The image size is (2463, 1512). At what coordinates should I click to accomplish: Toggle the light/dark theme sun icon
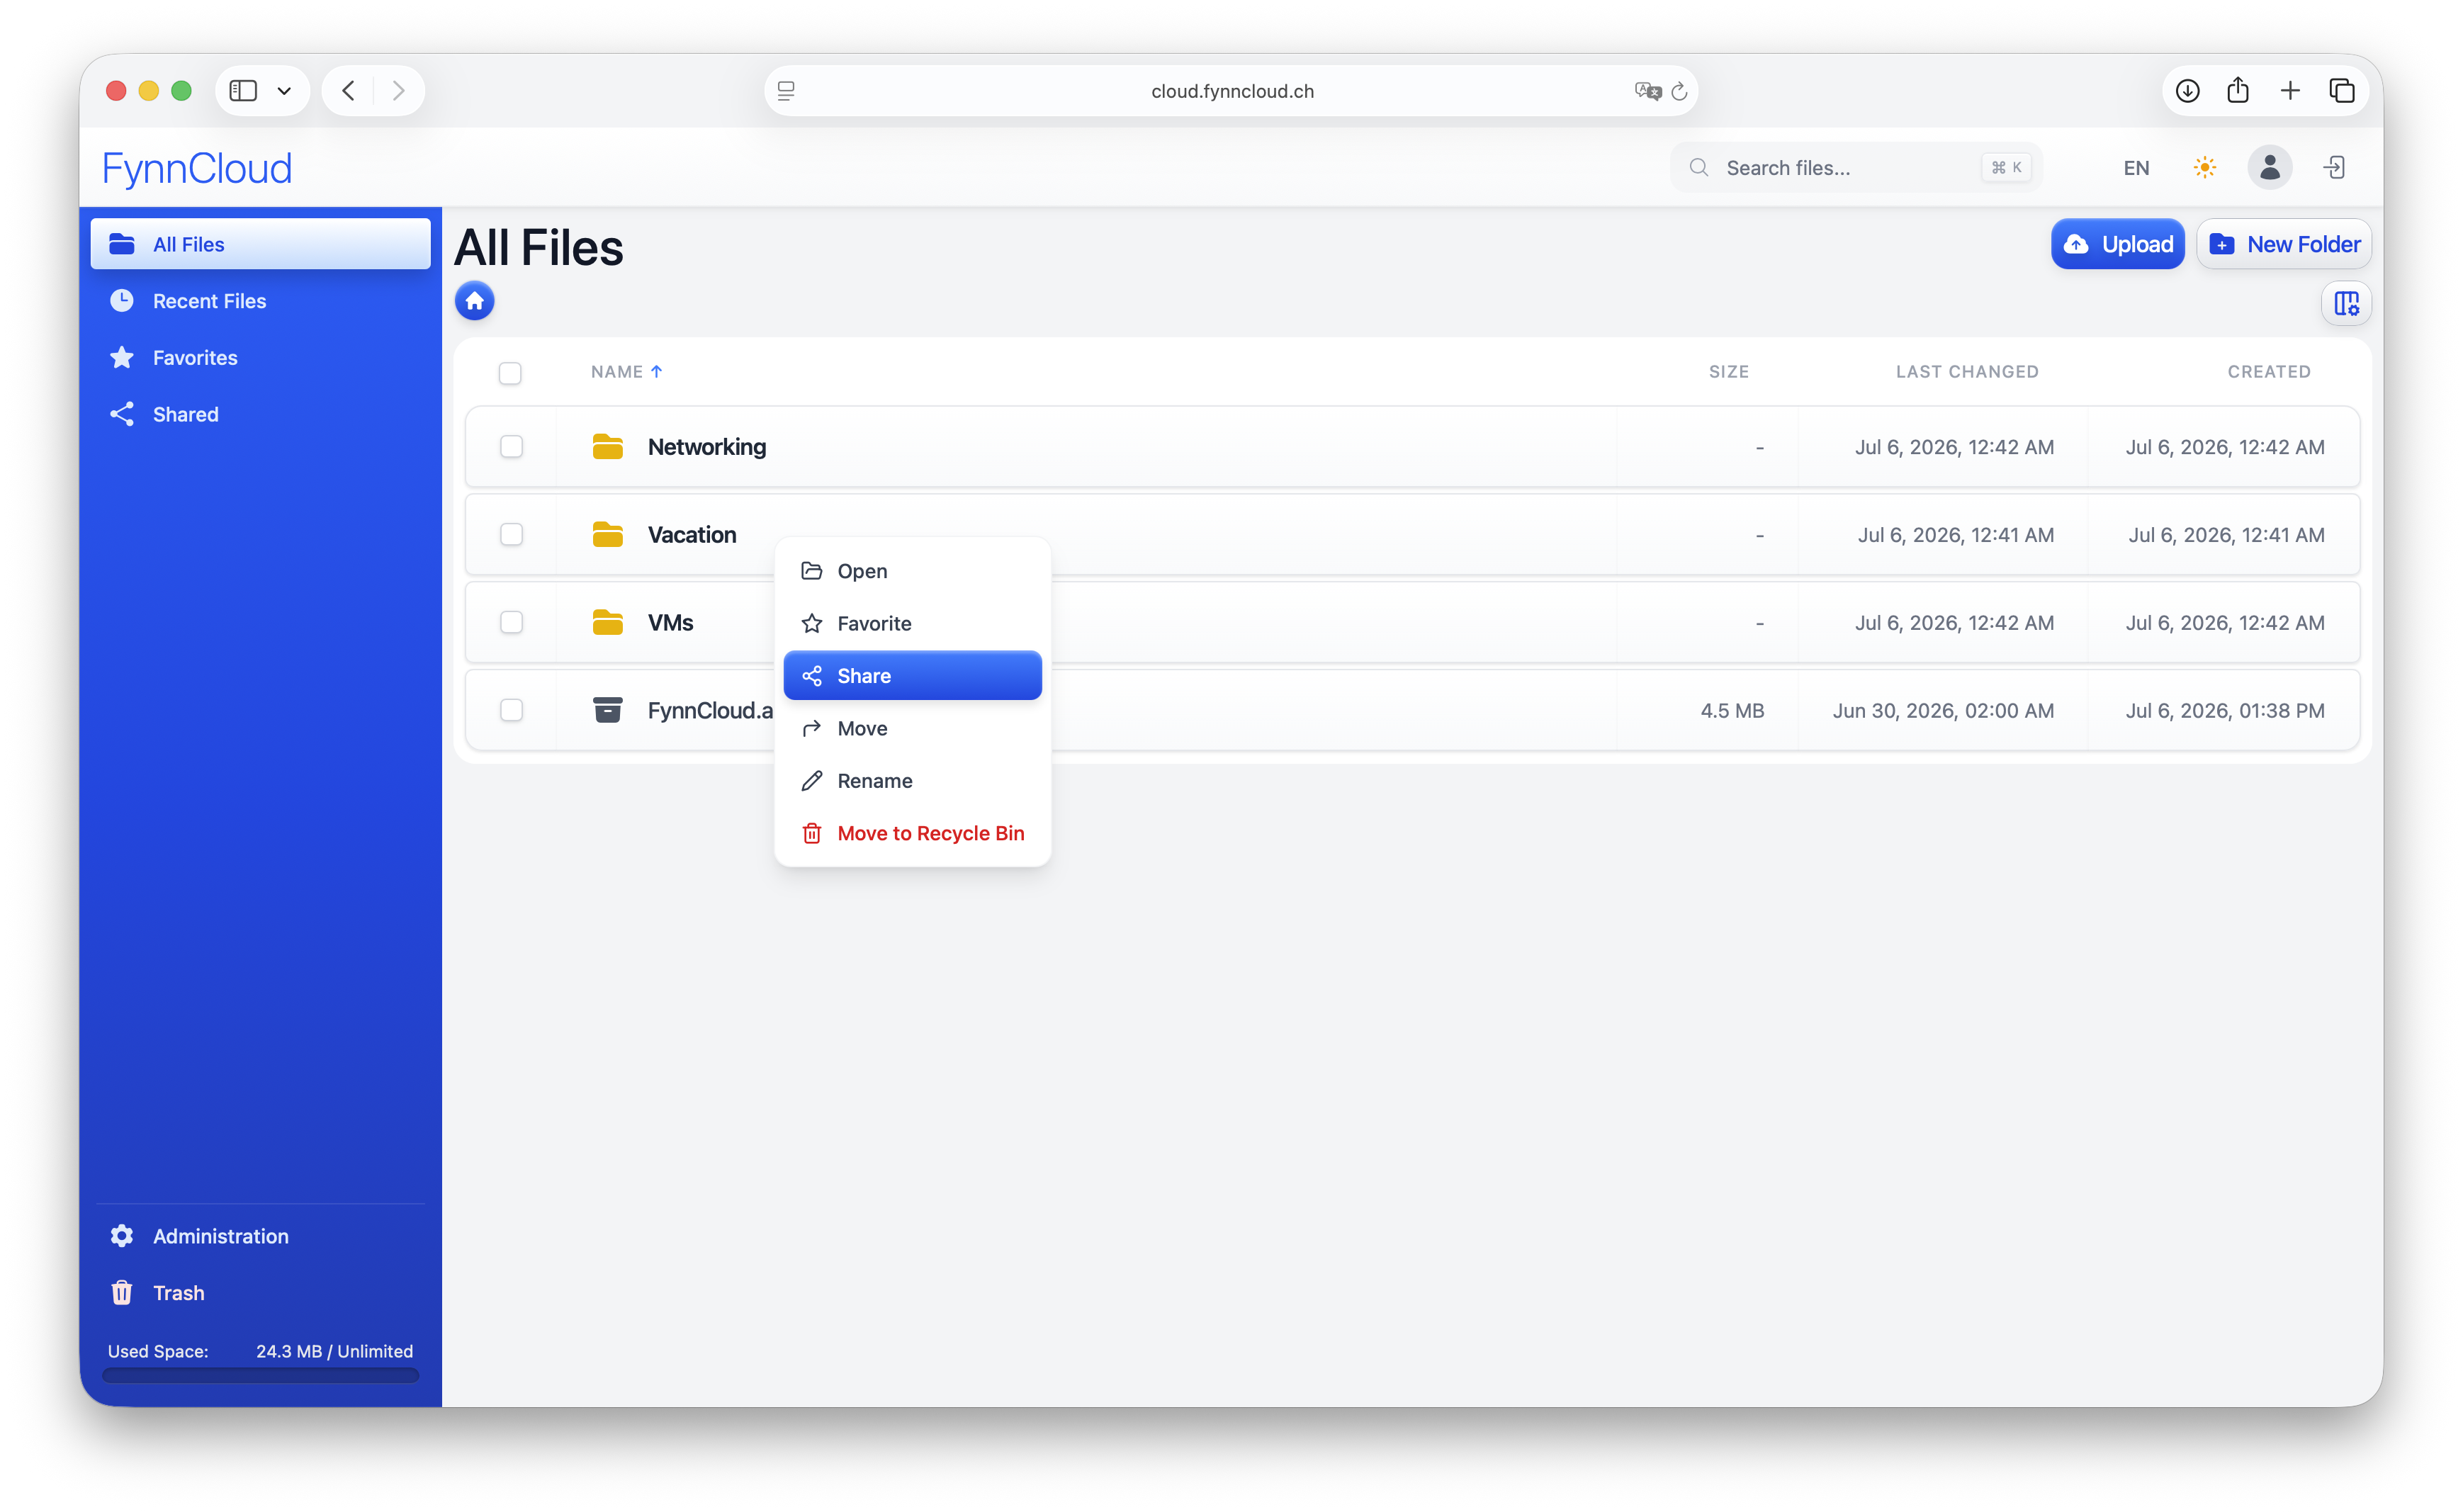pos(2204,167)
